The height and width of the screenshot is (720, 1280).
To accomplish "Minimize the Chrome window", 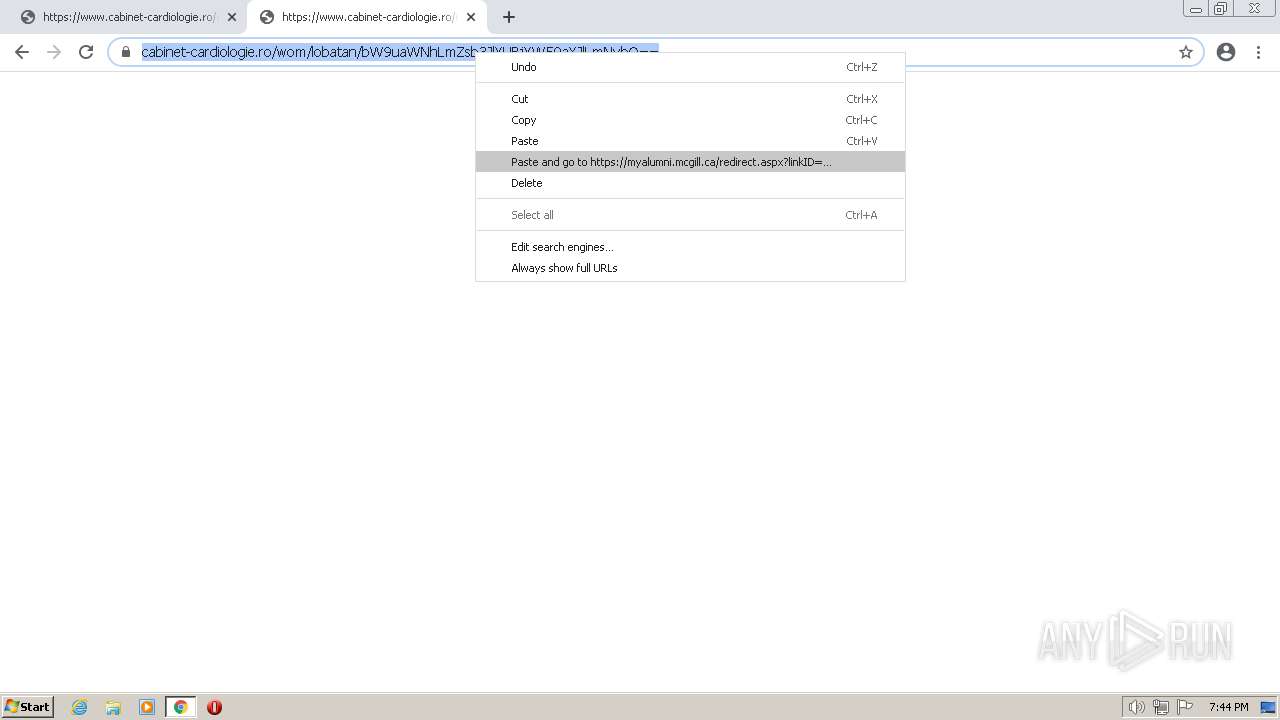I will [1196, 9].
